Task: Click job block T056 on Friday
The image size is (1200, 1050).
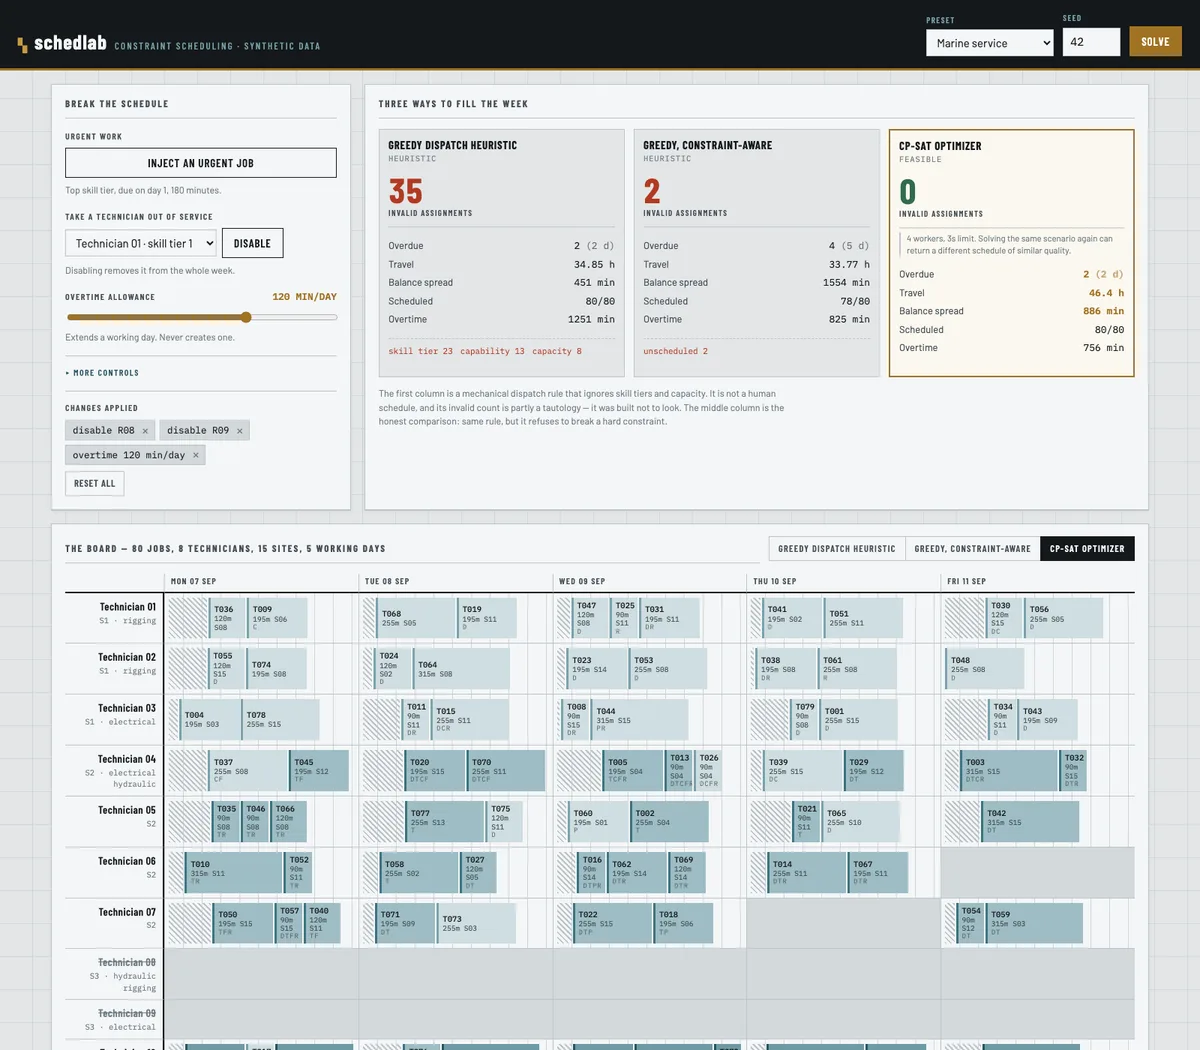Action: pyautogui.click(x=1065, y=618)
